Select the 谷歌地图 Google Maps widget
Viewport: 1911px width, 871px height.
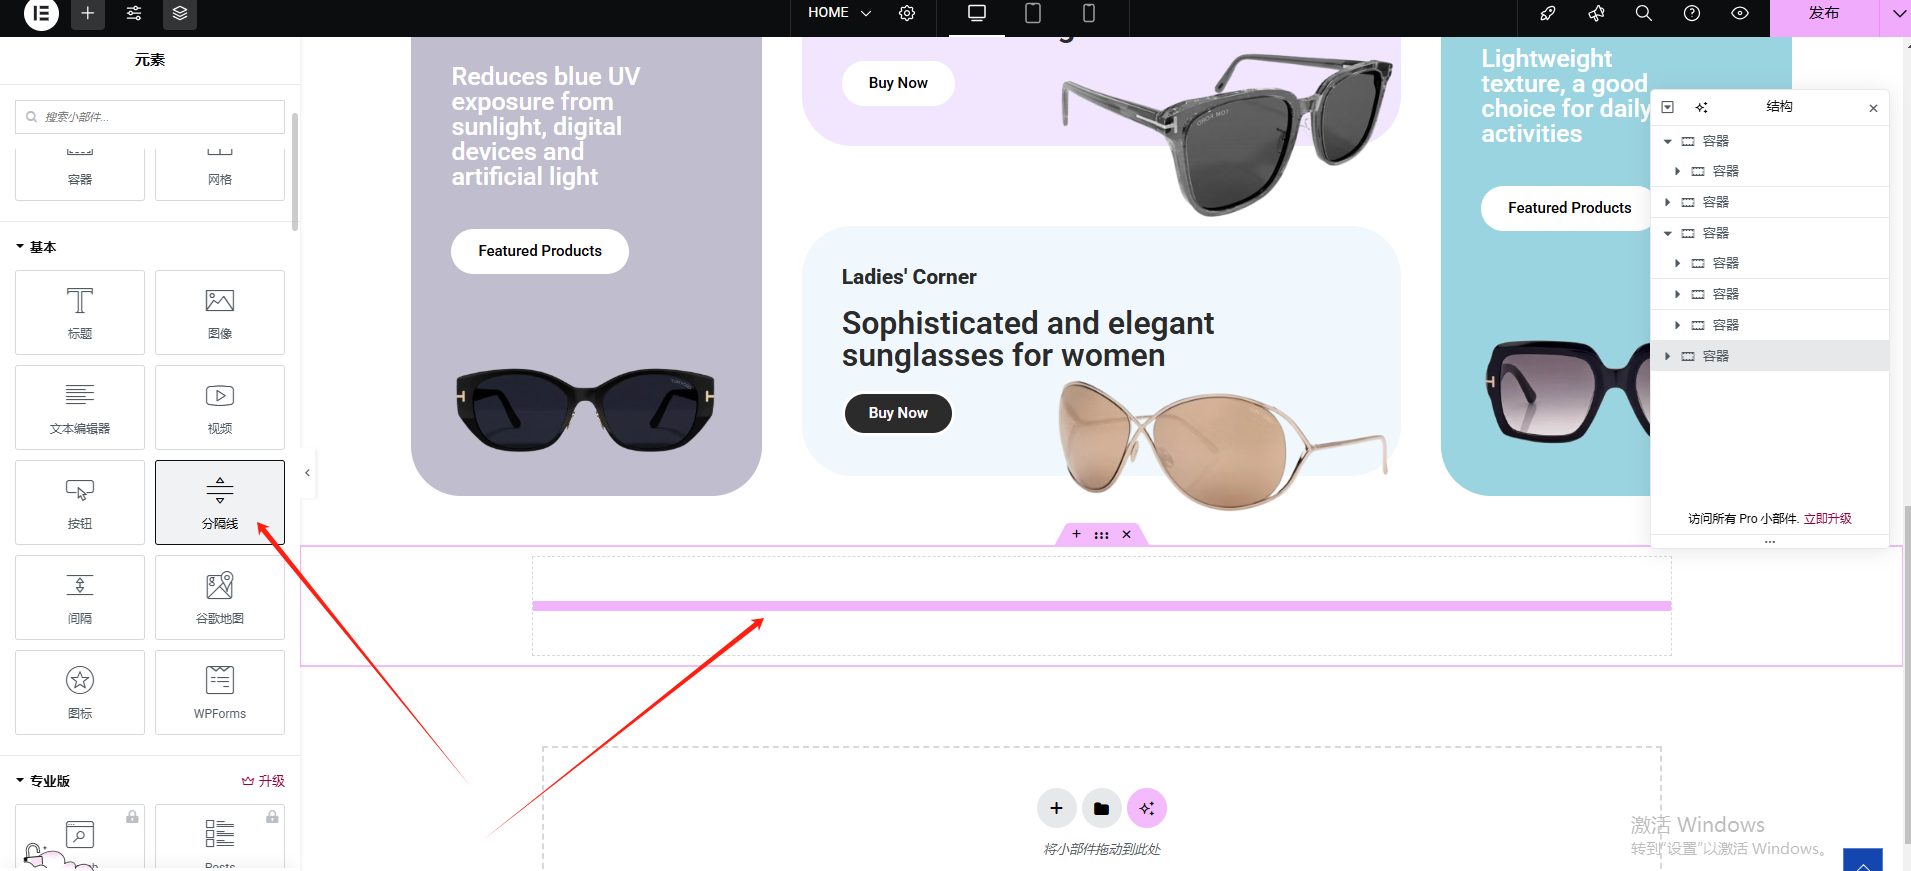point(220,597)
